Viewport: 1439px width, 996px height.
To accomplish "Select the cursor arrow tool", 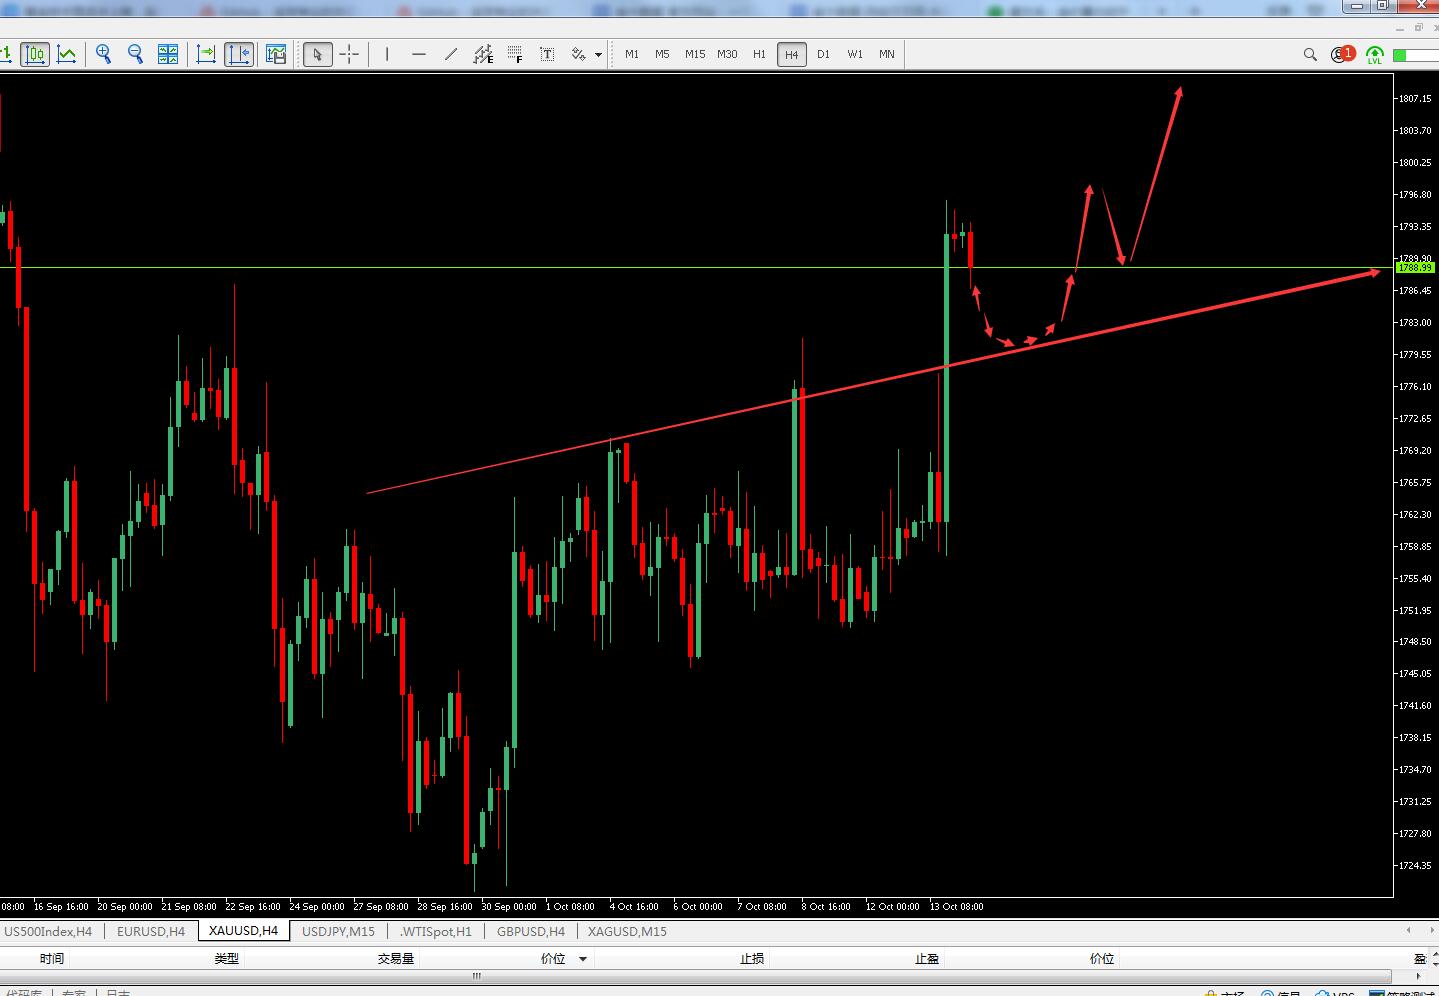I will click(318, 54).
